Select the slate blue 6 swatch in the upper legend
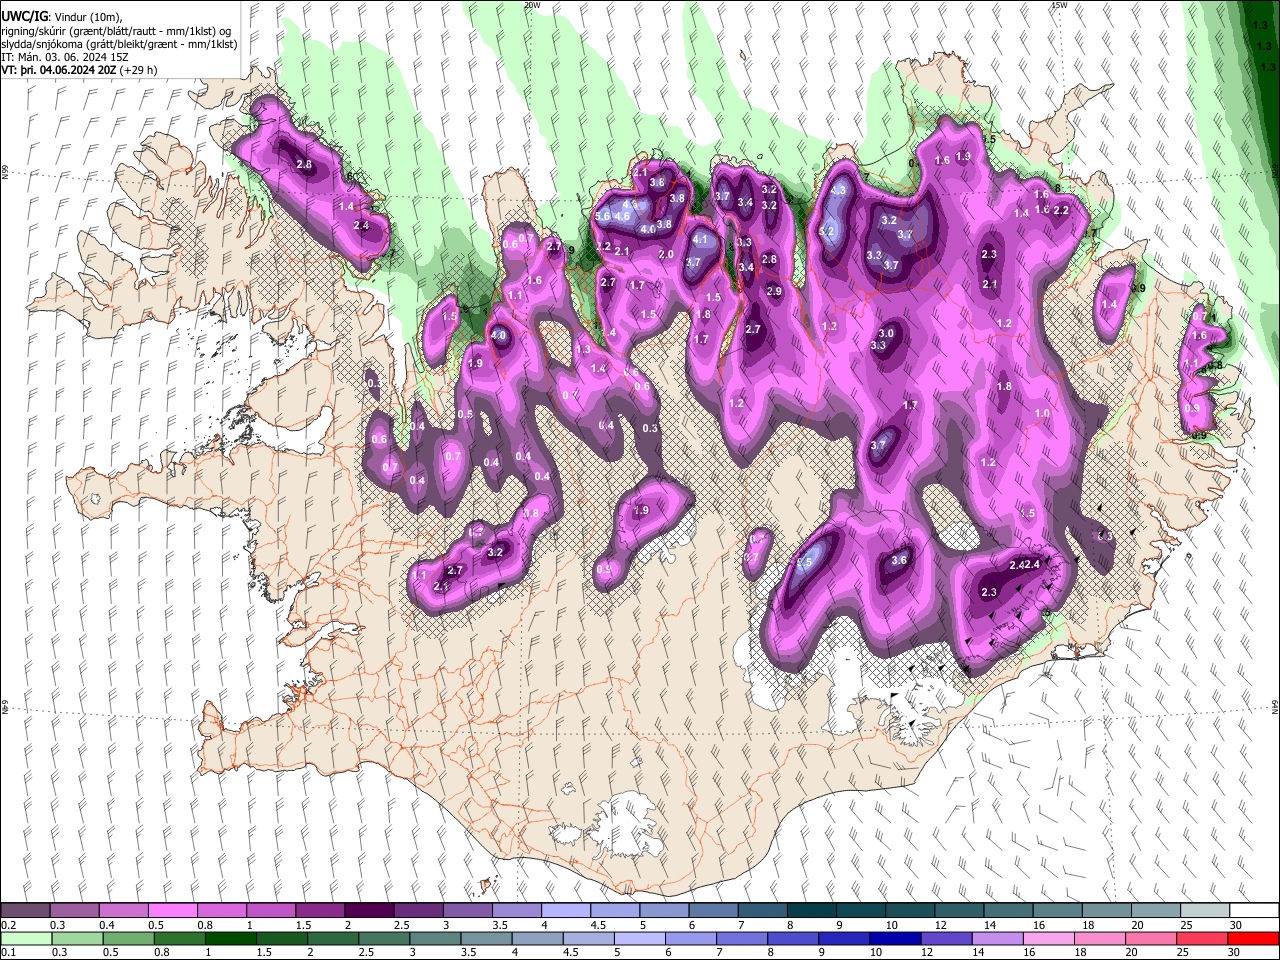Screen dimensions: 1280x960 click(714, 911)
